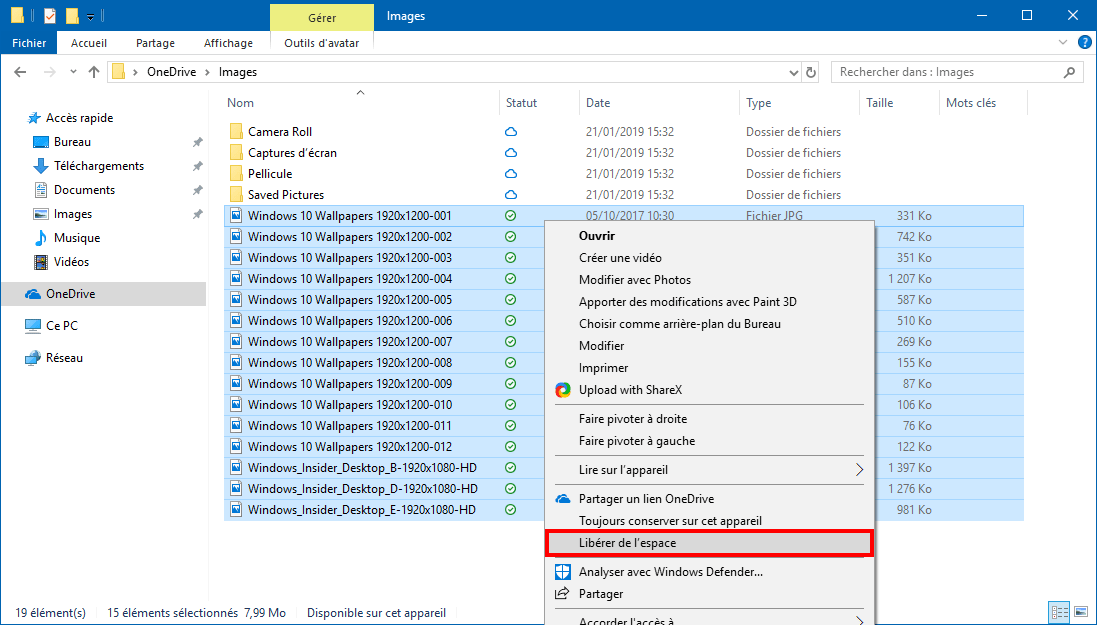
Task: Click the Back navigation arrow
Action: tap(20, 72)
